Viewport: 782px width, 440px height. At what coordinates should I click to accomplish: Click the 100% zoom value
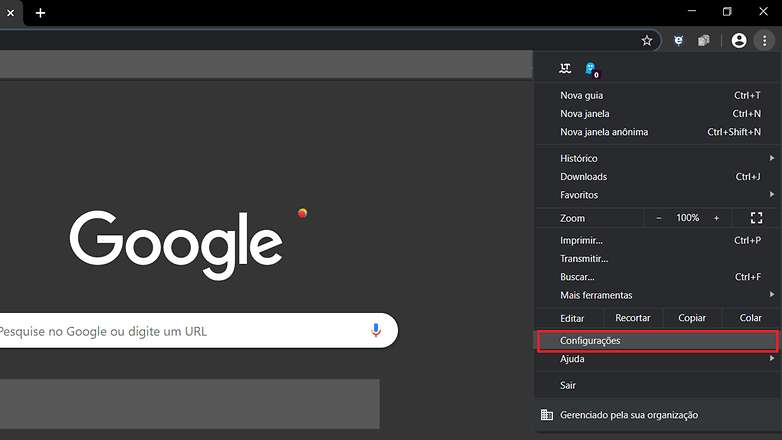point(687,218)
